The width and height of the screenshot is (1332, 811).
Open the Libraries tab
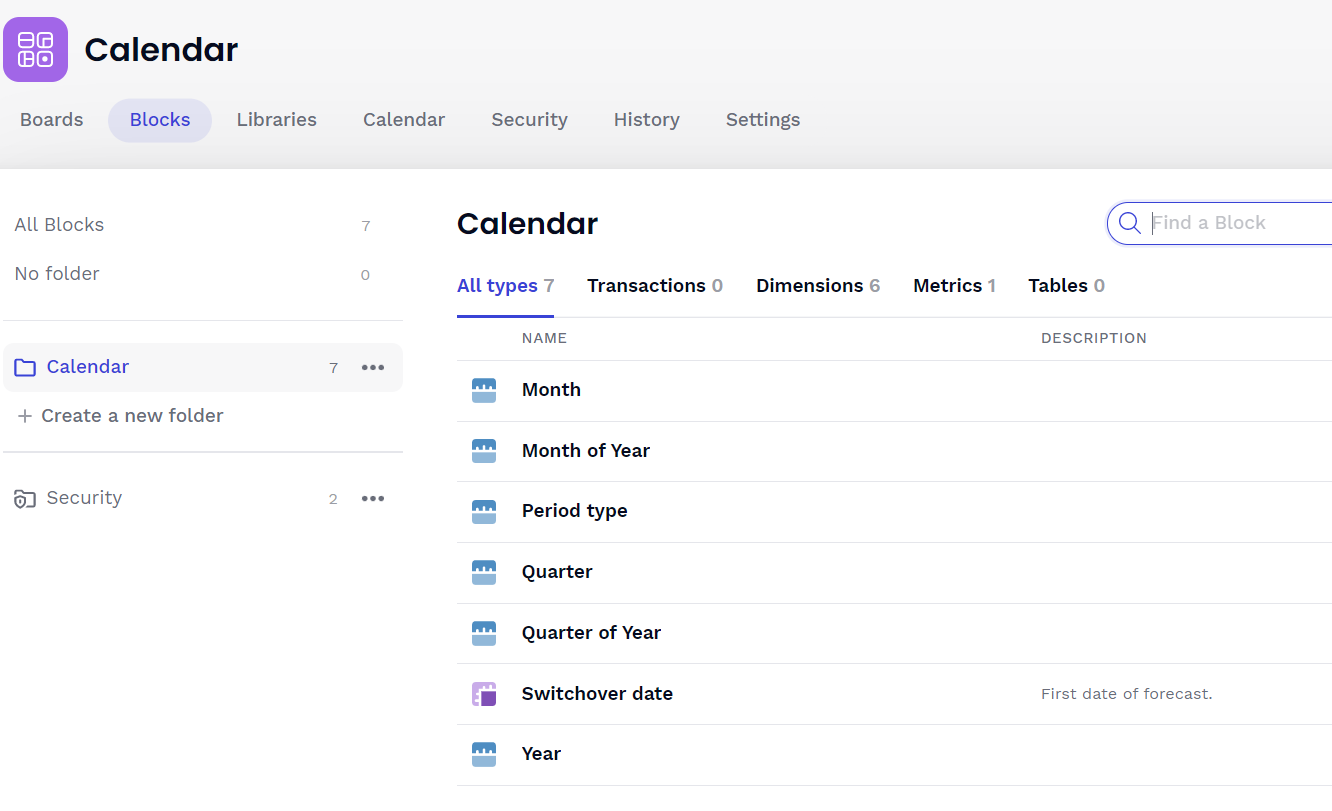[277, 120]
